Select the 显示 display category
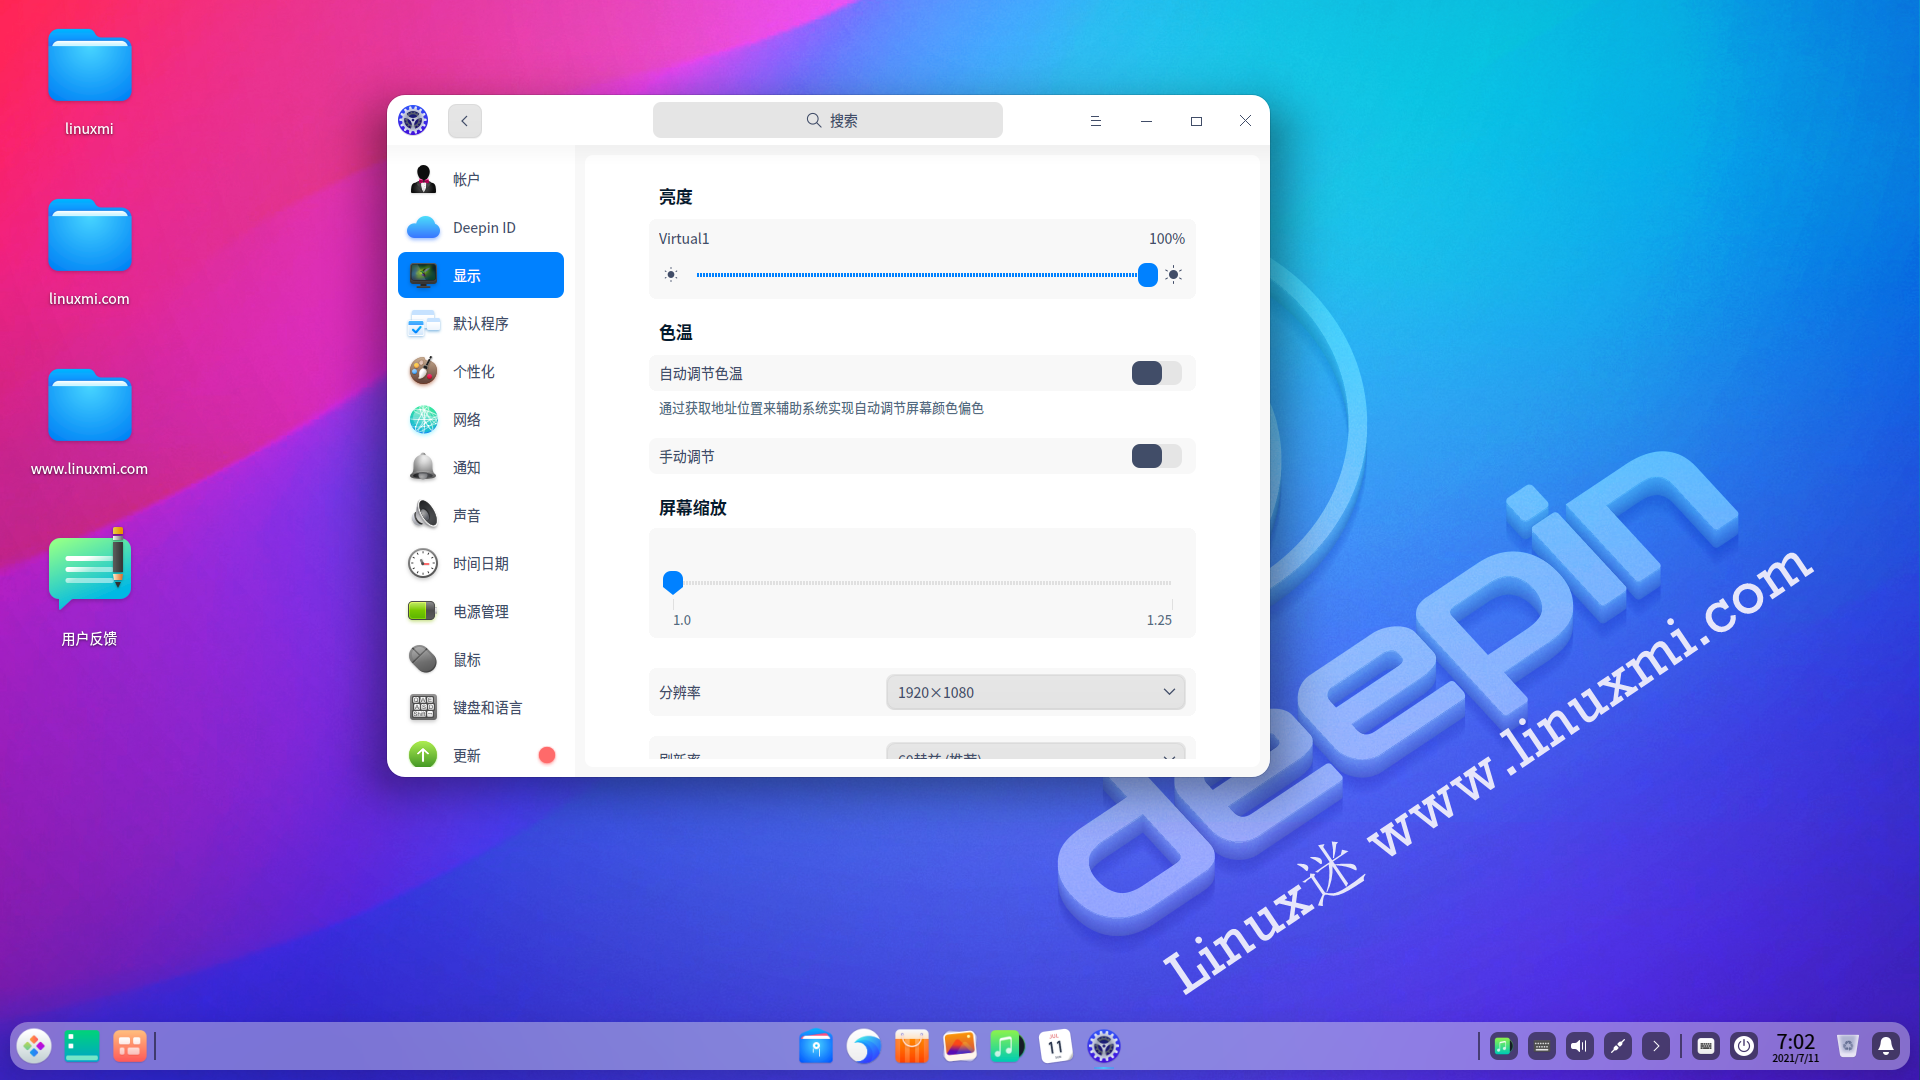Image resolution: width=1920 pixels, height=1080 pixels. click(x=481, y=275)
